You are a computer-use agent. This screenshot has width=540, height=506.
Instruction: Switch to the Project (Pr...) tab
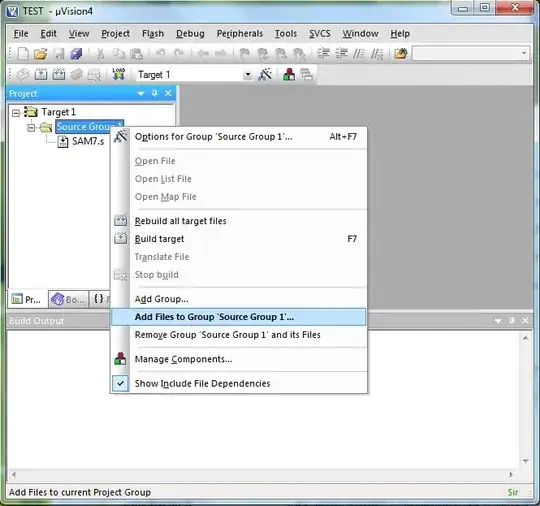coord(28,299)
